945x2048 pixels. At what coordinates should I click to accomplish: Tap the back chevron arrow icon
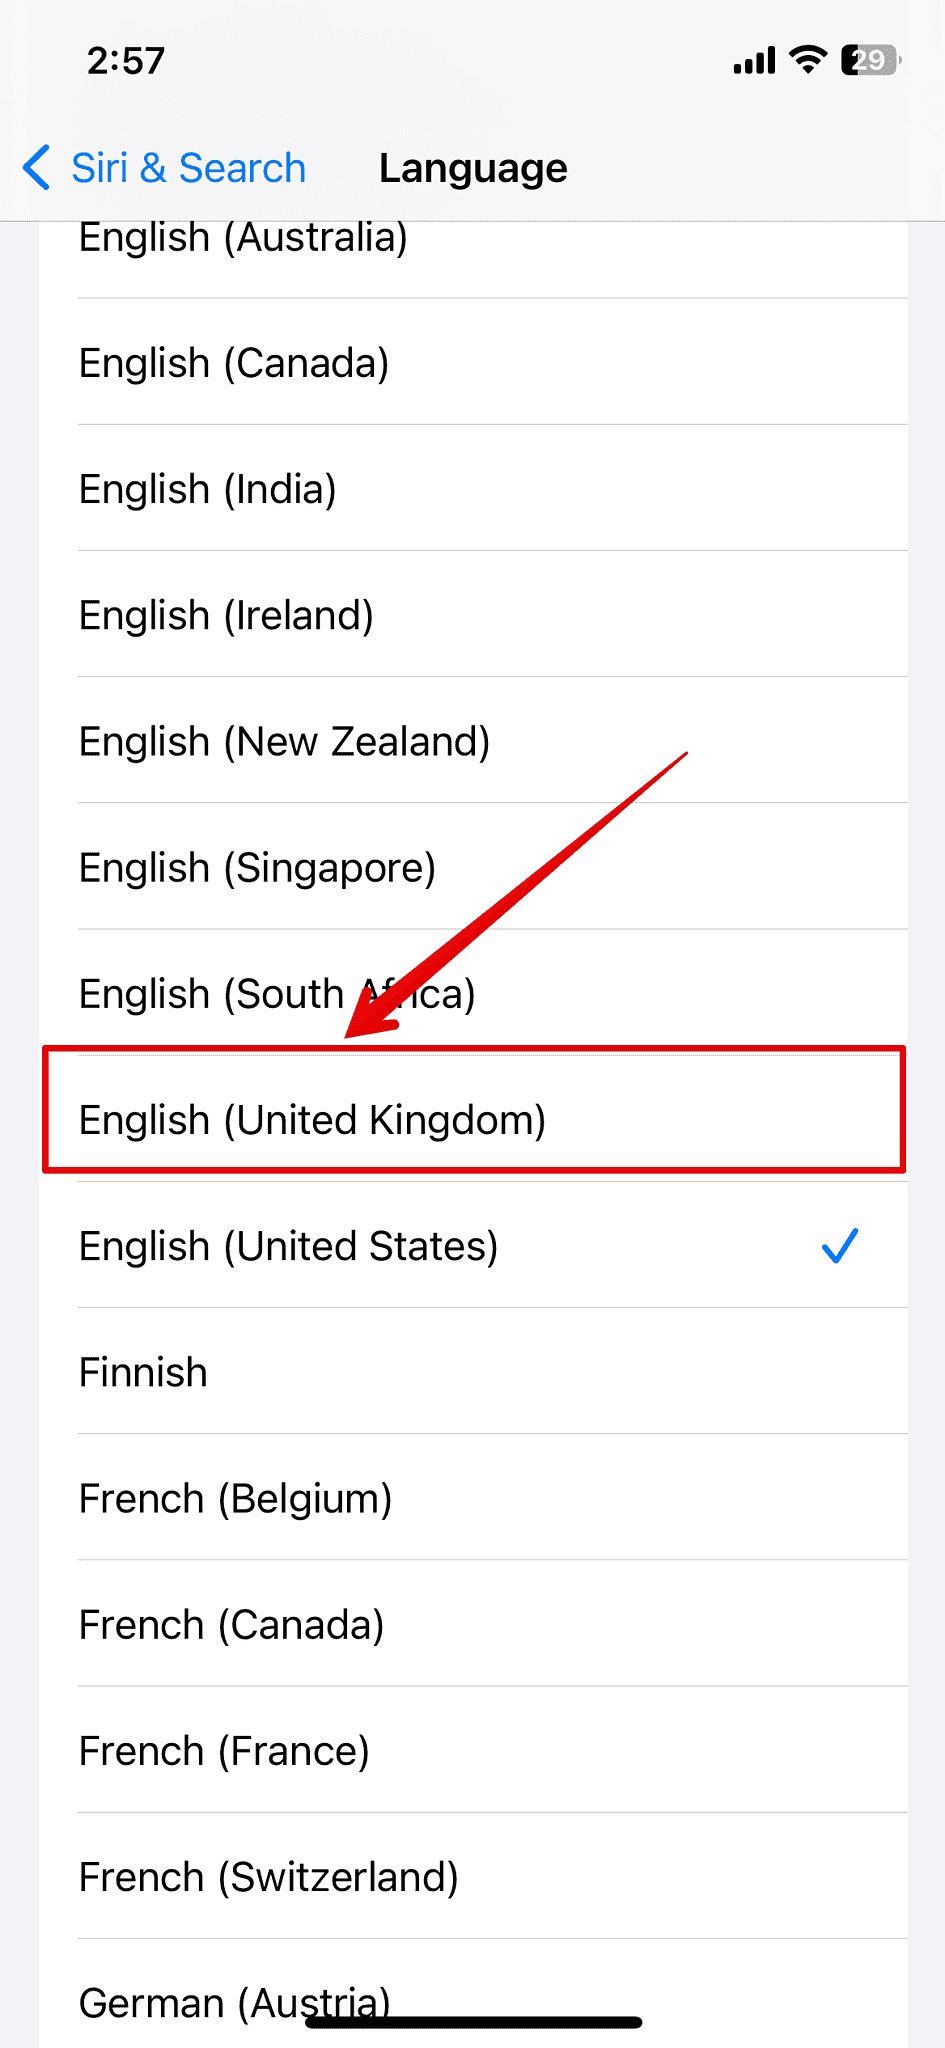(37, 167)
